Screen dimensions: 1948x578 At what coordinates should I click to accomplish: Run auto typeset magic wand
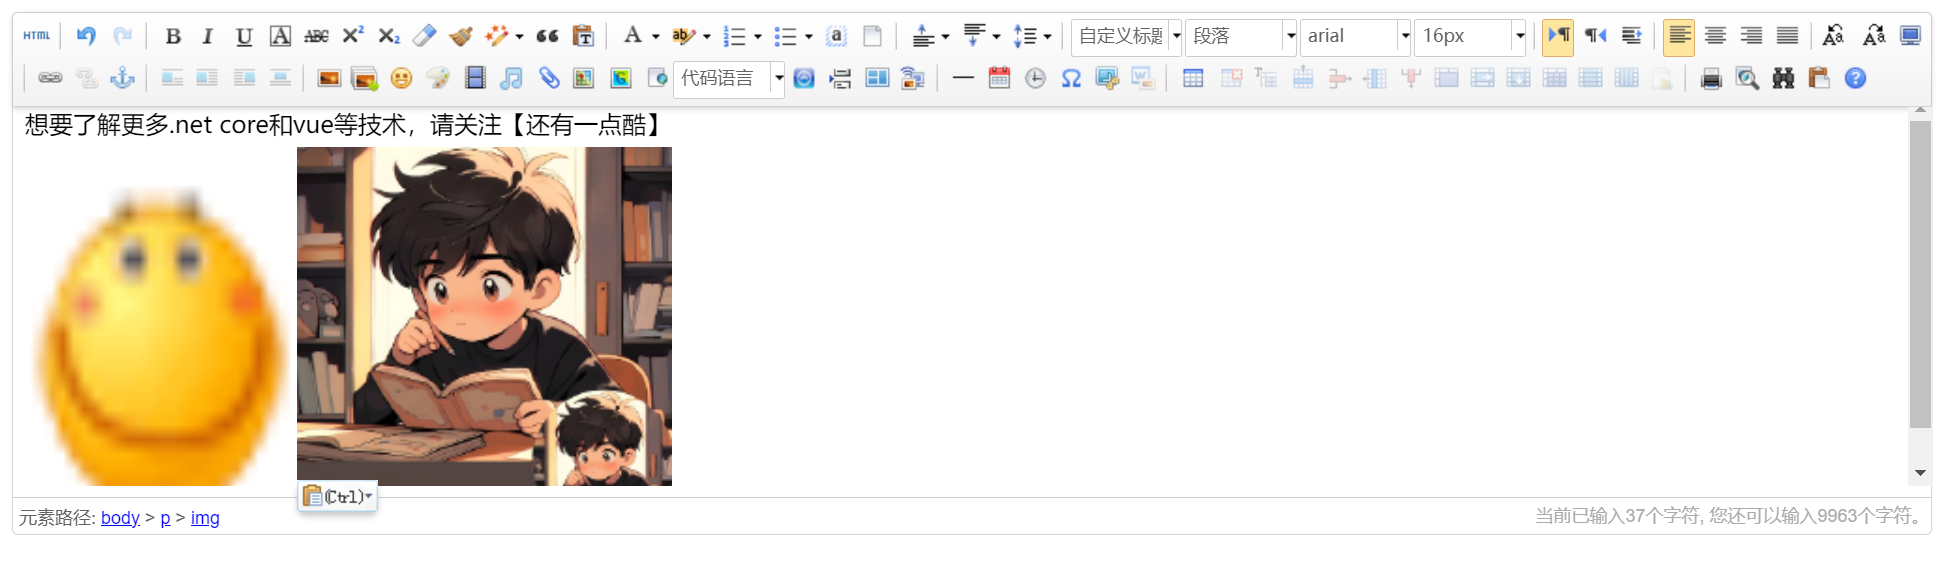click(x=496, y=36)
